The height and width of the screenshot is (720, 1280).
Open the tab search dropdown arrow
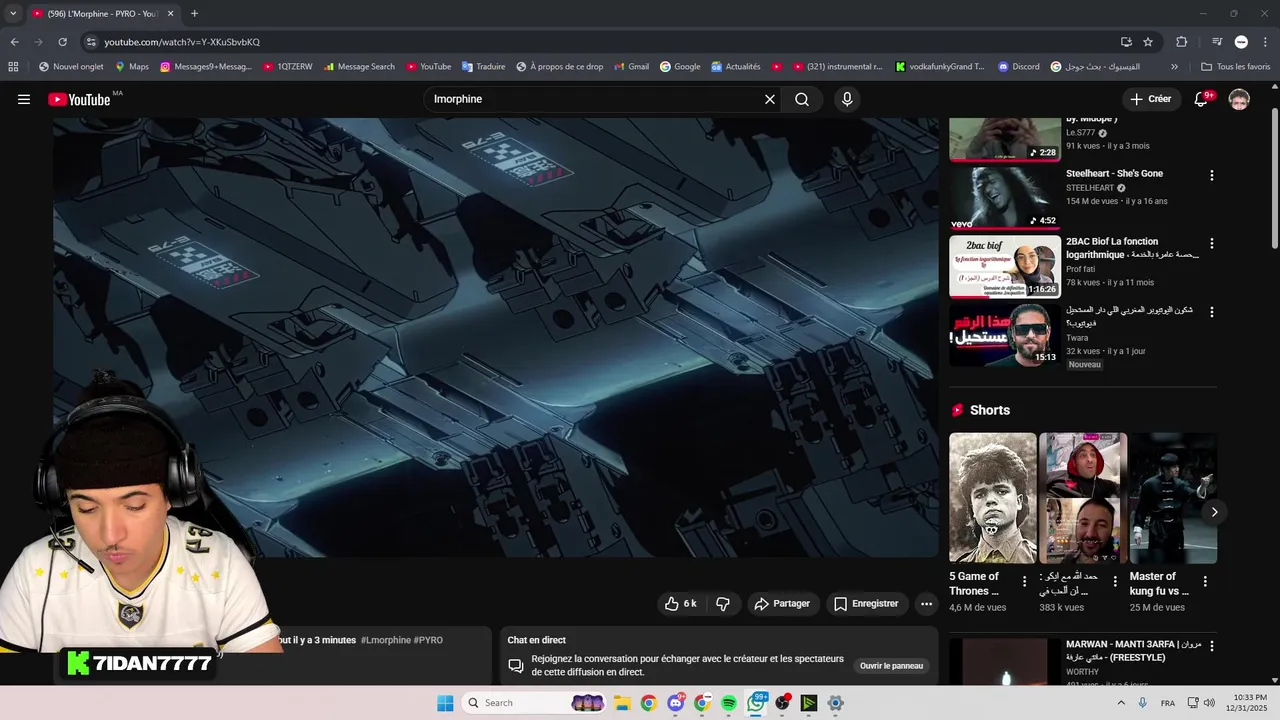pyautogui.click(x=13, y=14)
